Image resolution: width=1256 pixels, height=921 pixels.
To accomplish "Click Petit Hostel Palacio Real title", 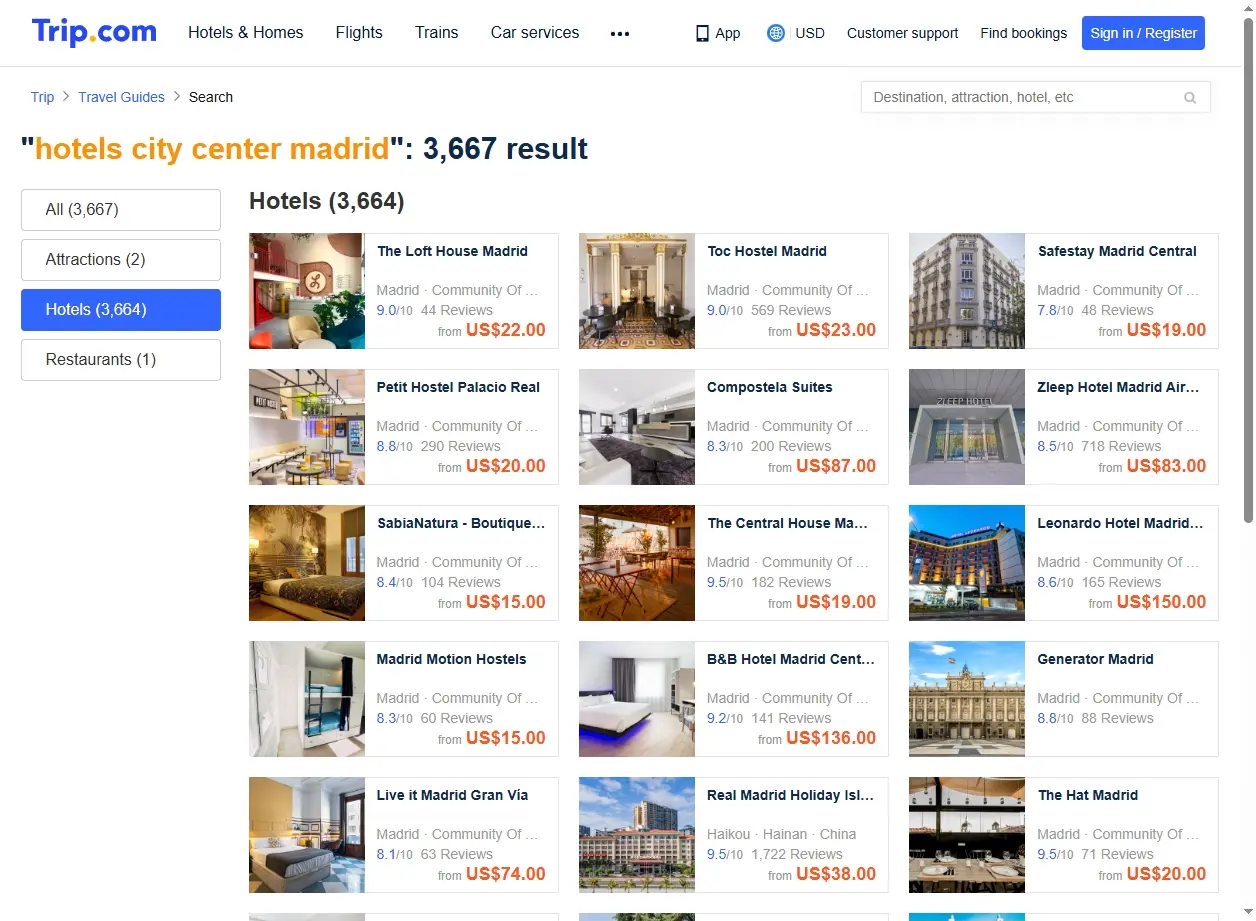I will pyautogui.click(x=458, y=387).
